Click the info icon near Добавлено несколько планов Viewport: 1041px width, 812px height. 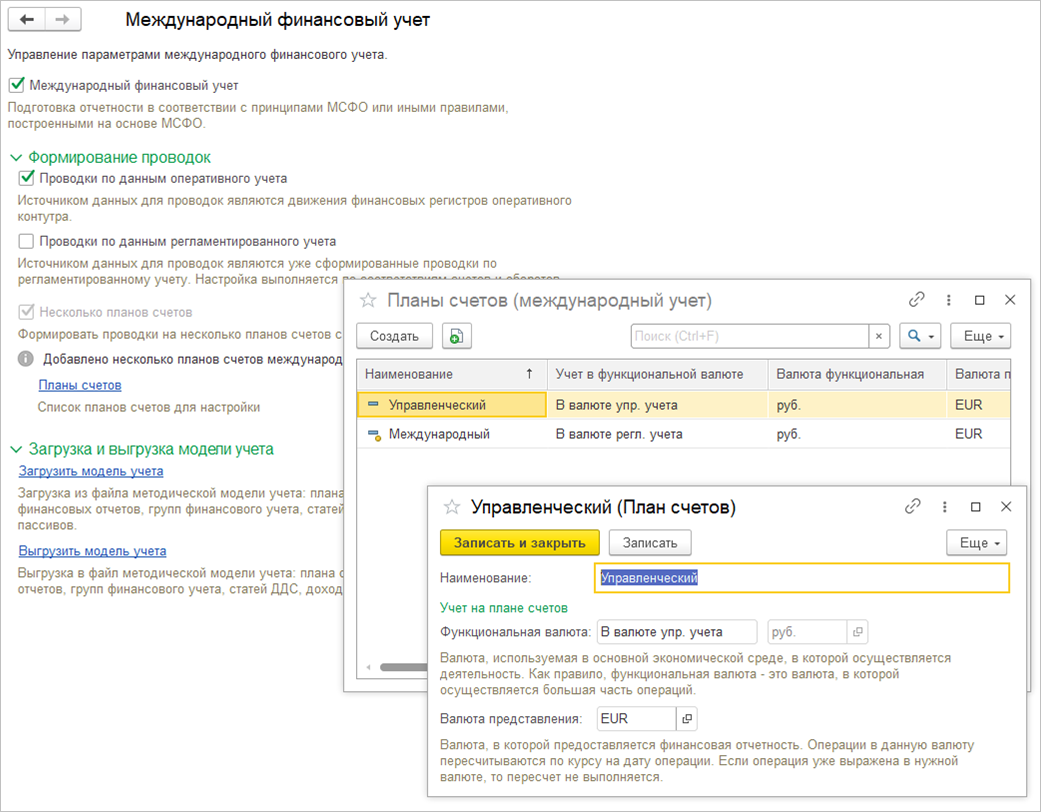point(25,359)
